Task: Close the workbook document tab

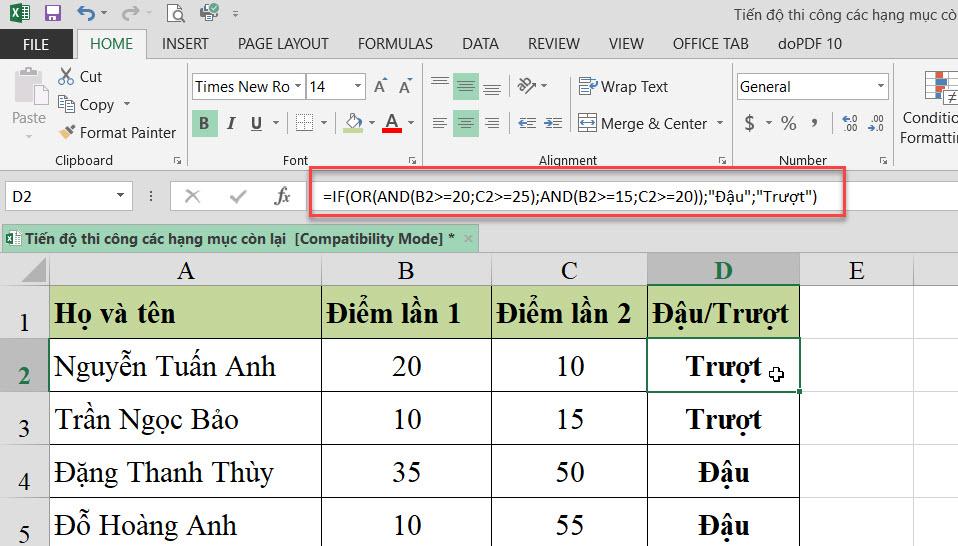Action: [468, 239]
